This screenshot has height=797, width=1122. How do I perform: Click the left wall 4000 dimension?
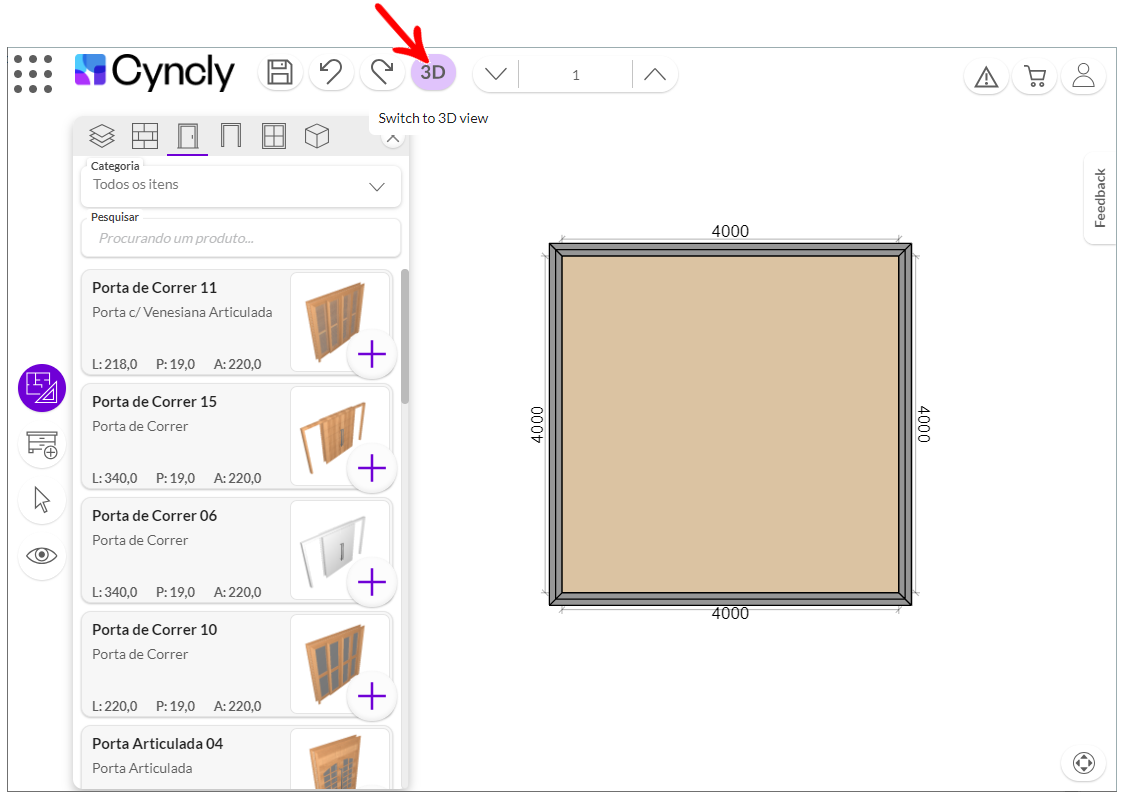[537, 424]
